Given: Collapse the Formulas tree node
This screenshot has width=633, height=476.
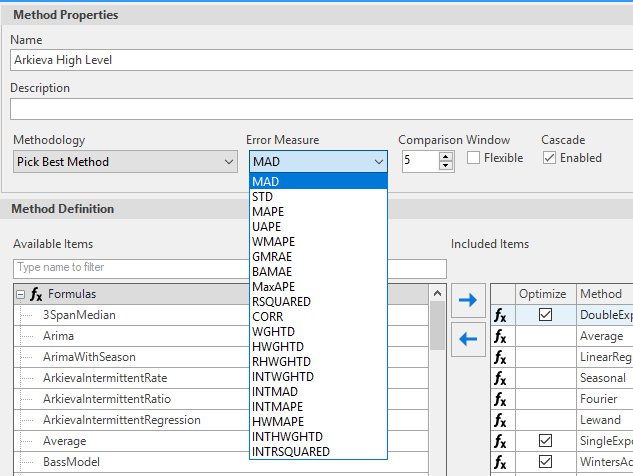Looking at the screenshot, I should (x=21, y=295).
